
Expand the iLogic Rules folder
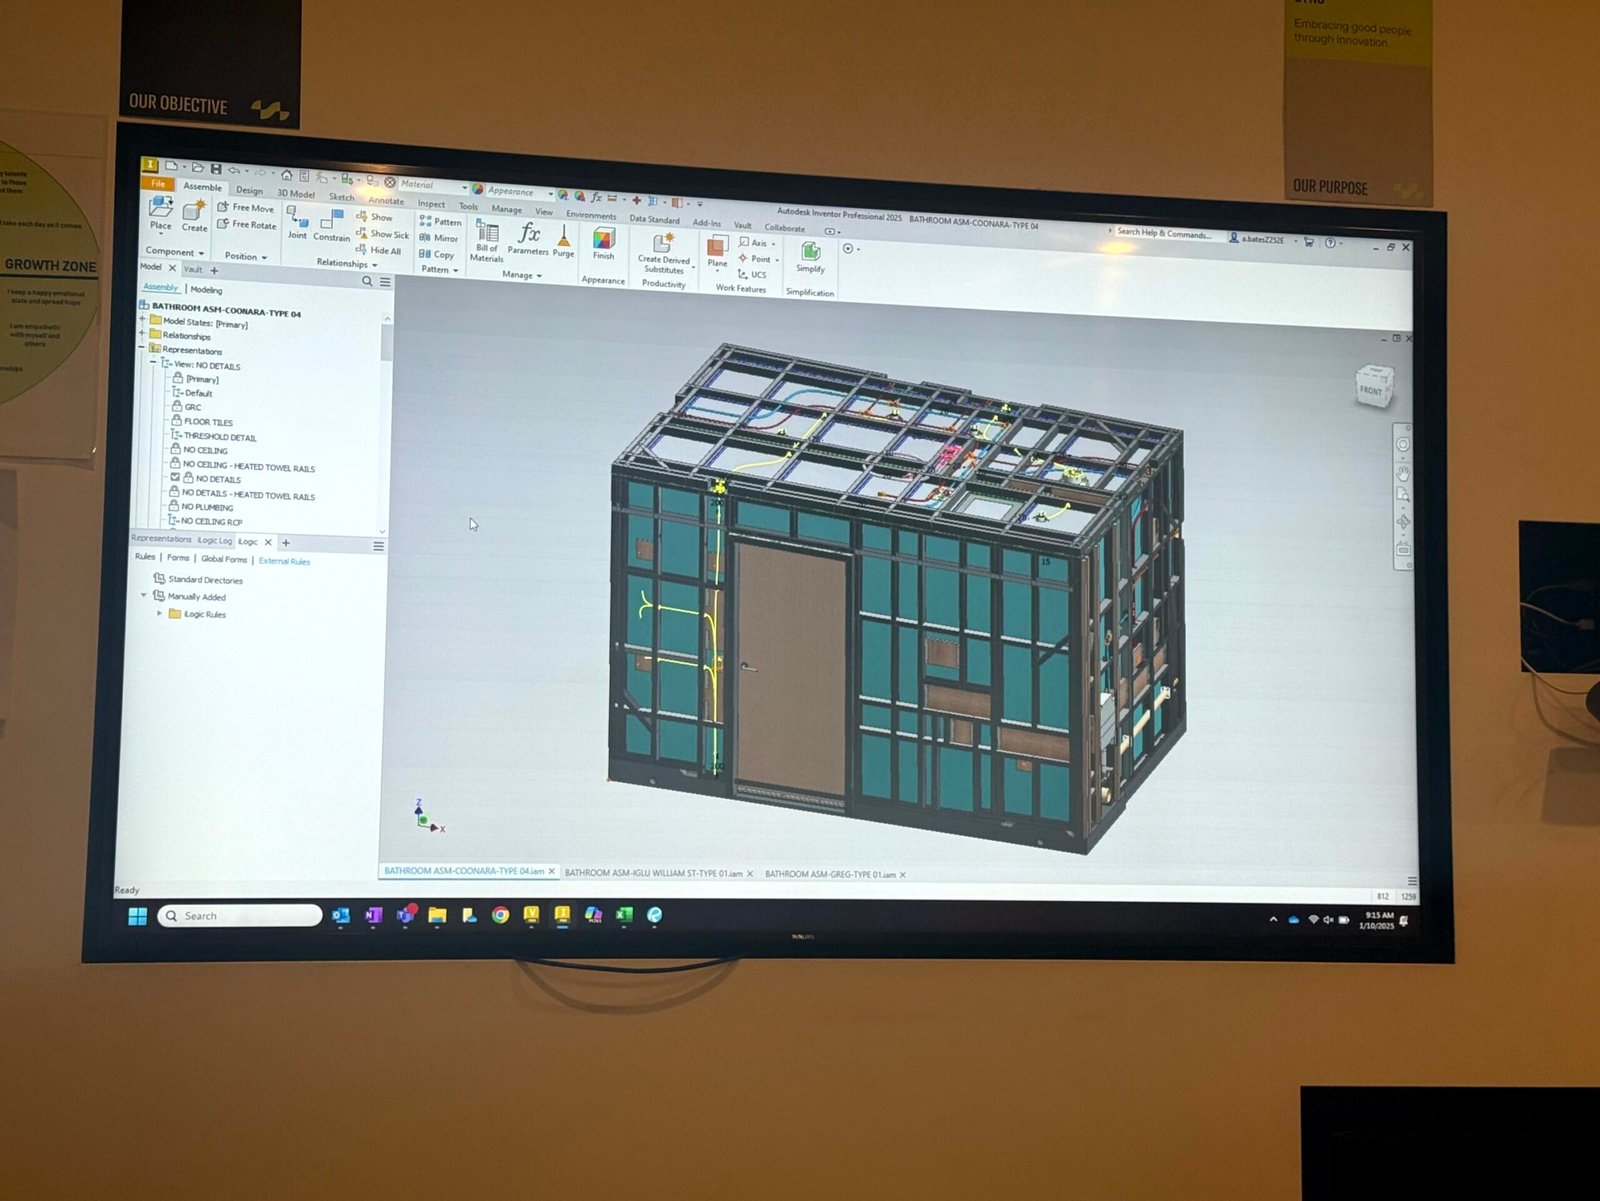pos(160,613)
